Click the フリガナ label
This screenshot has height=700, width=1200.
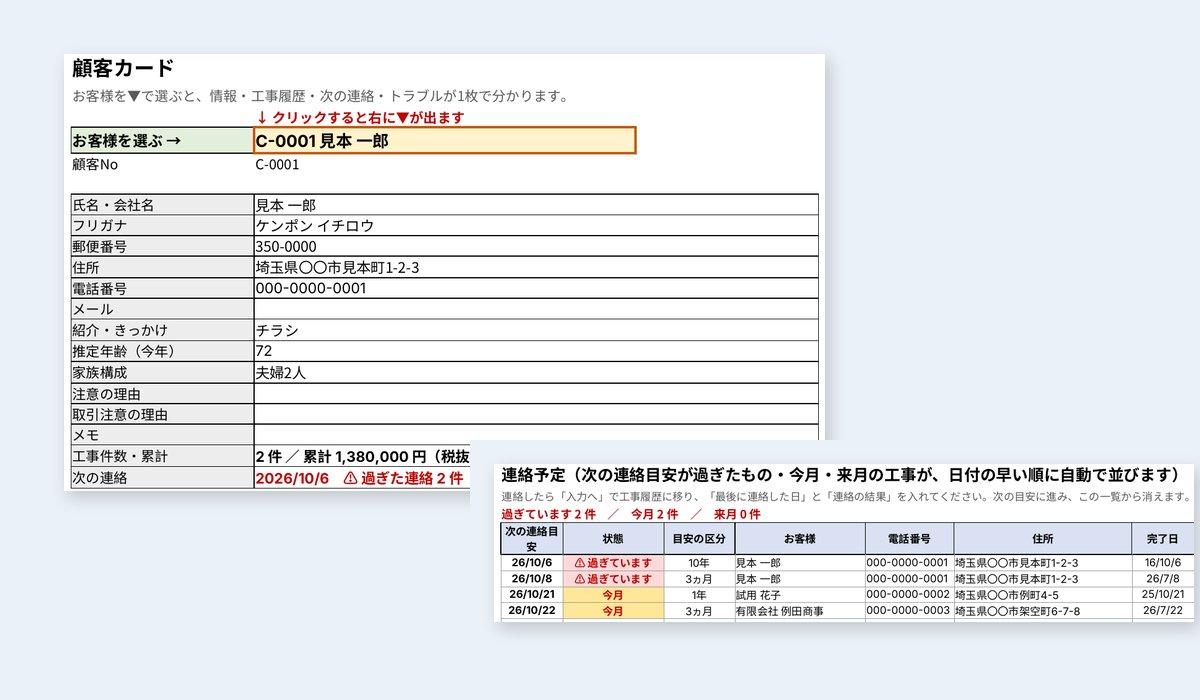[162, 226]
